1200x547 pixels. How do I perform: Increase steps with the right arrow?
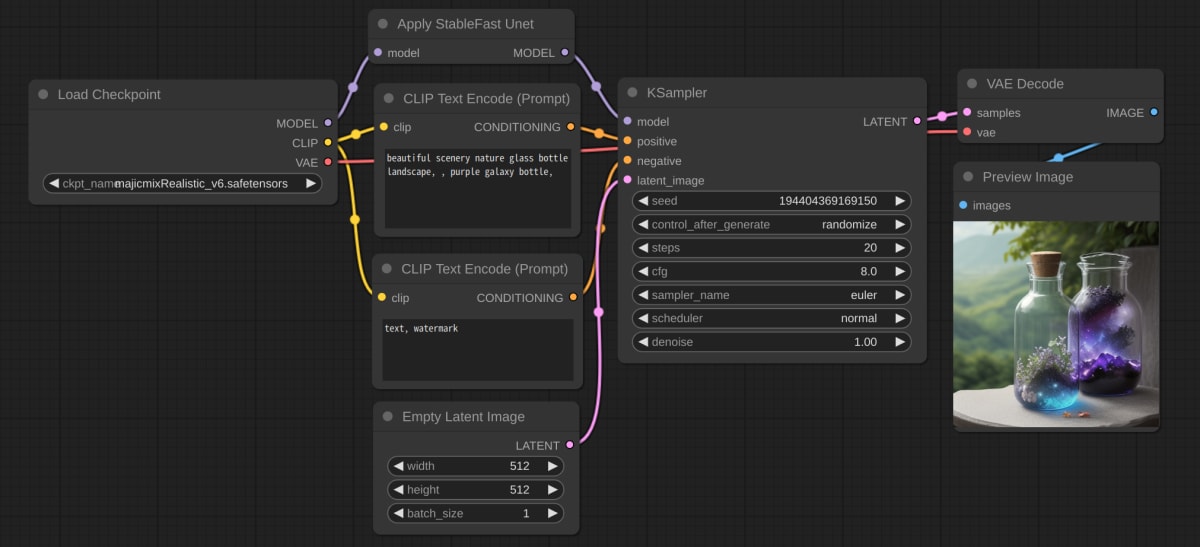[x=900, y=248]
